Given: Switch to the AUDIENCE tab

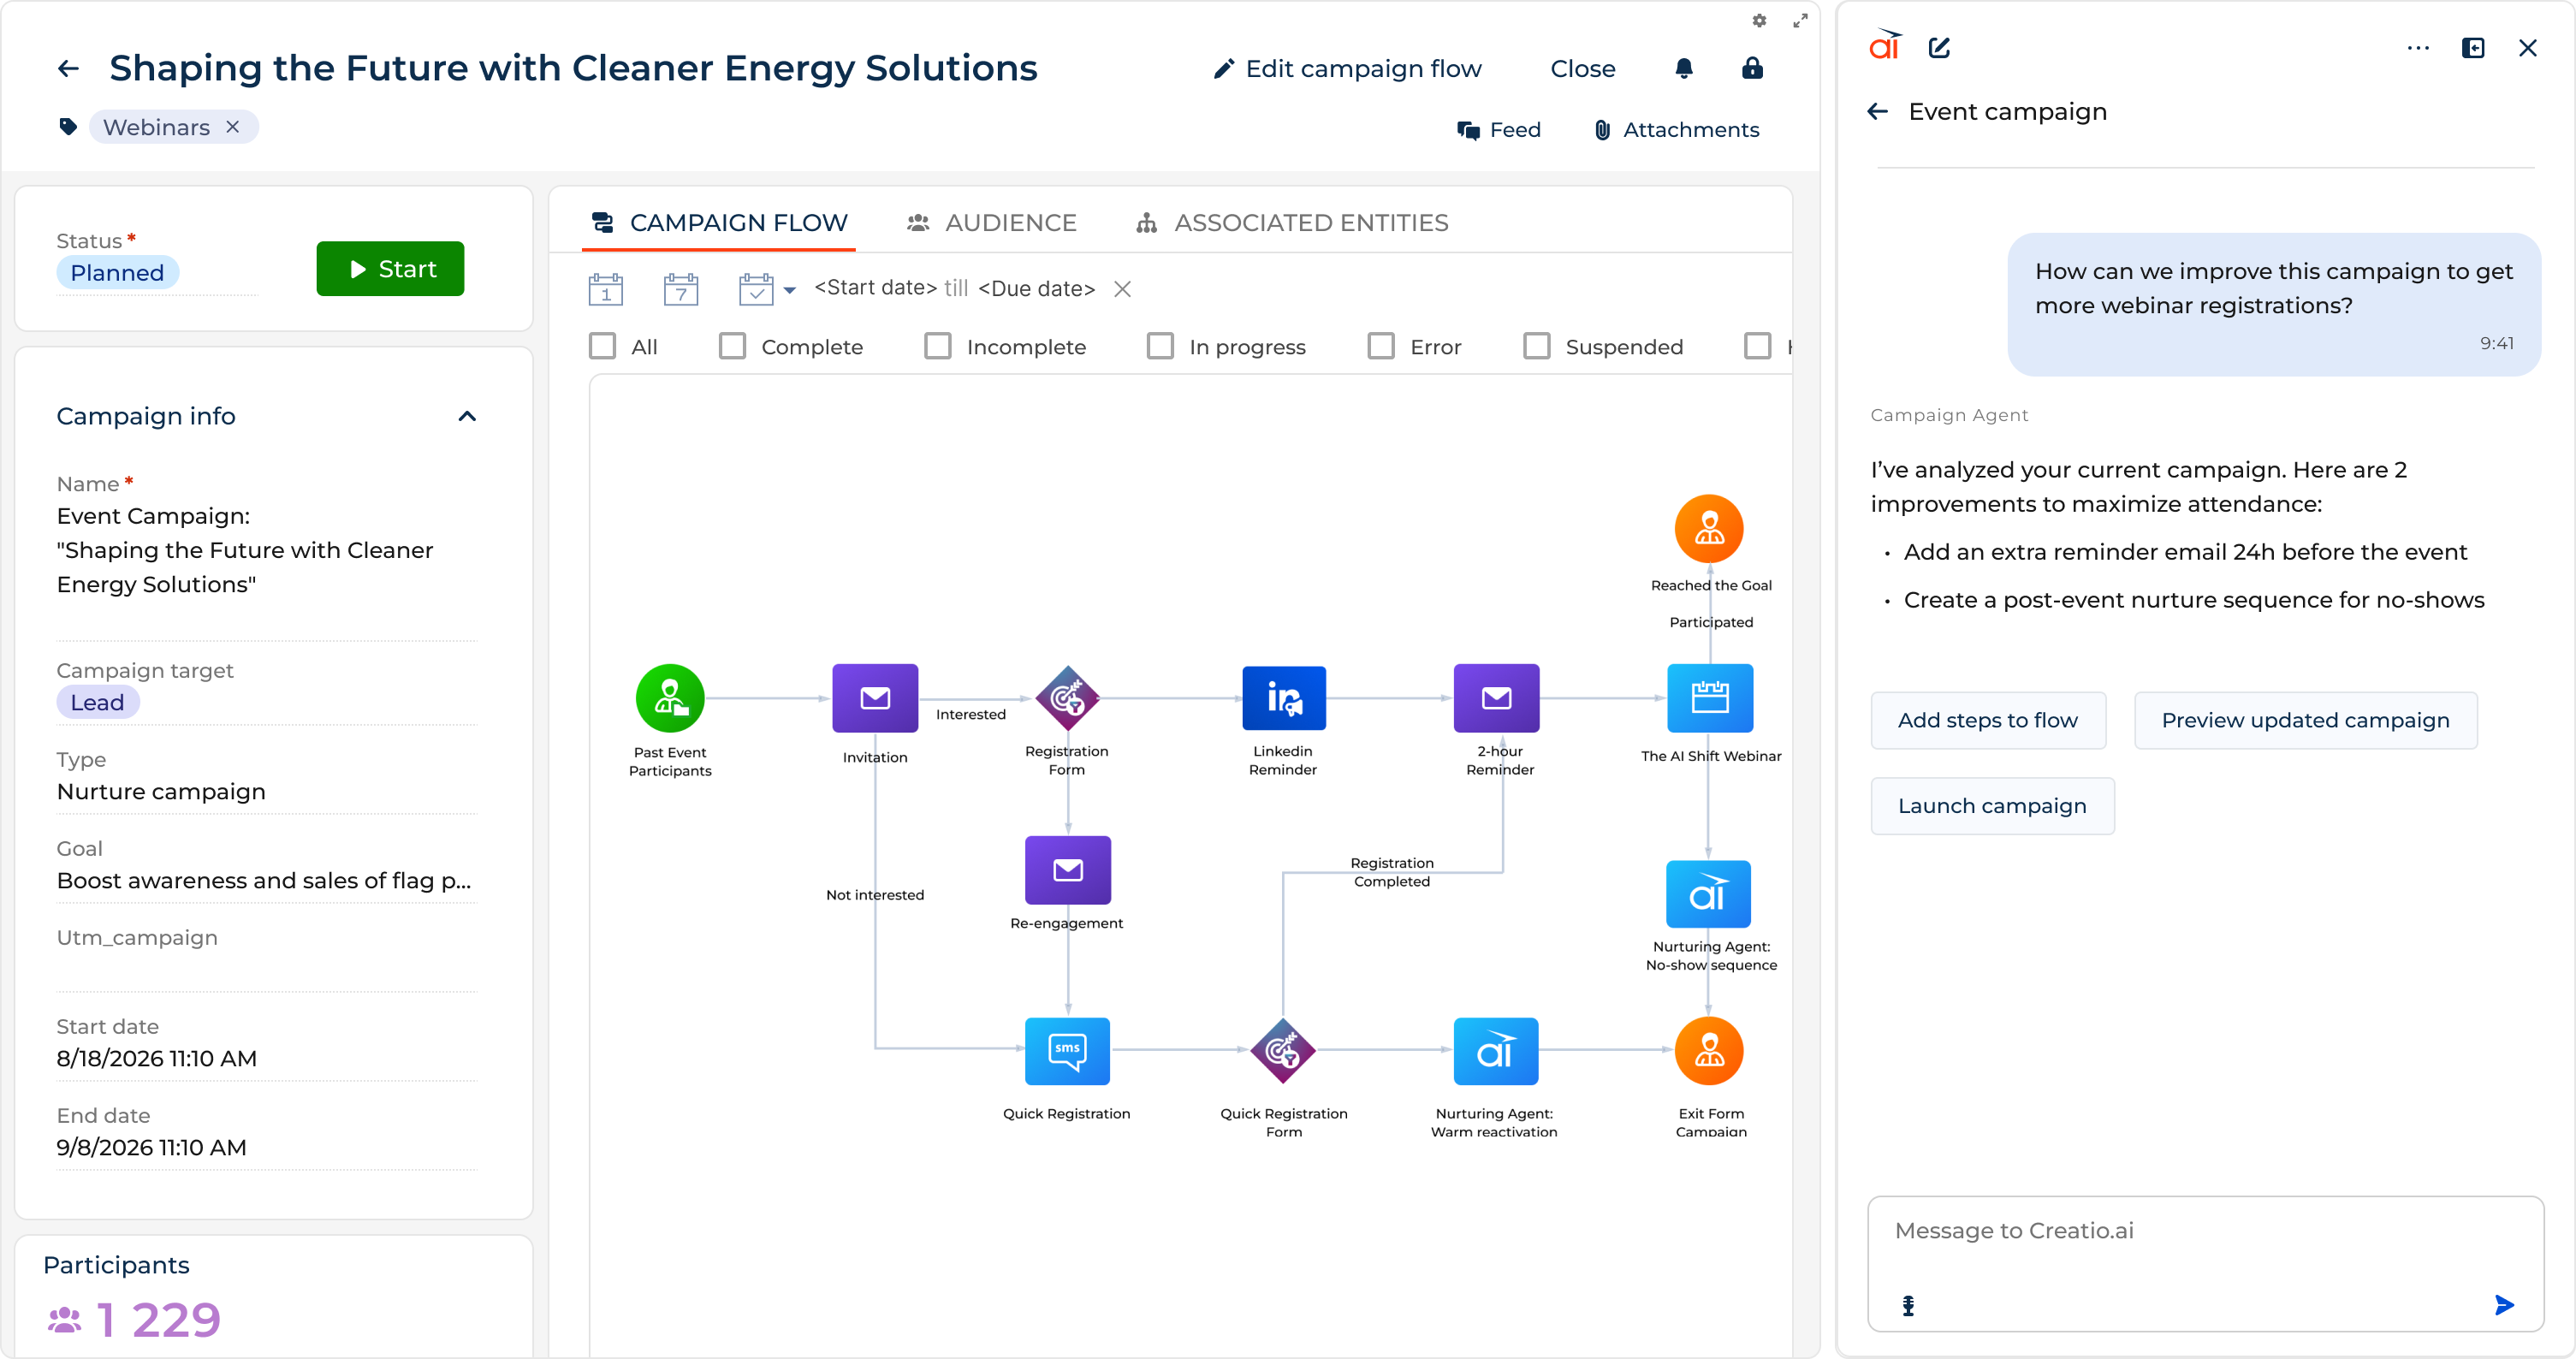Looking at the screenshot, I should tap(1011, 222).
